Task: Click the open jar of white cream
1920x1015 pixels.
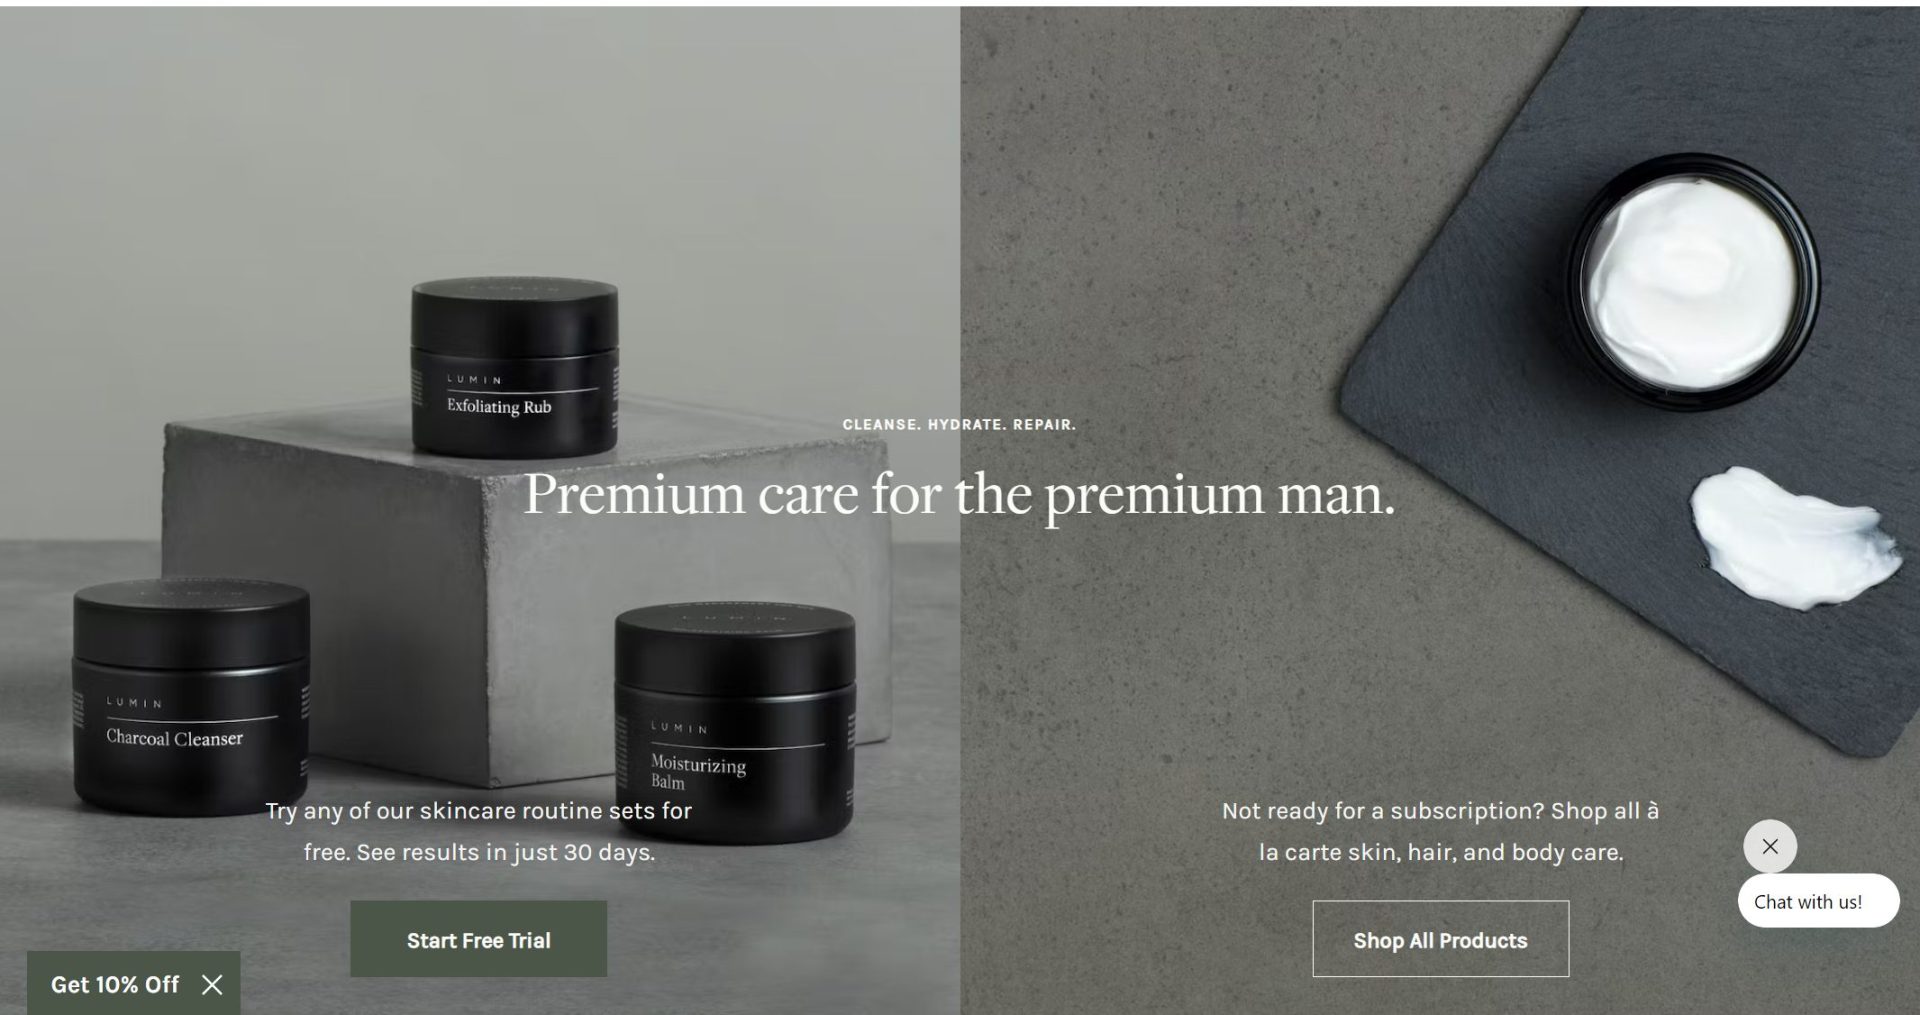Action: tap(1693, 282)
